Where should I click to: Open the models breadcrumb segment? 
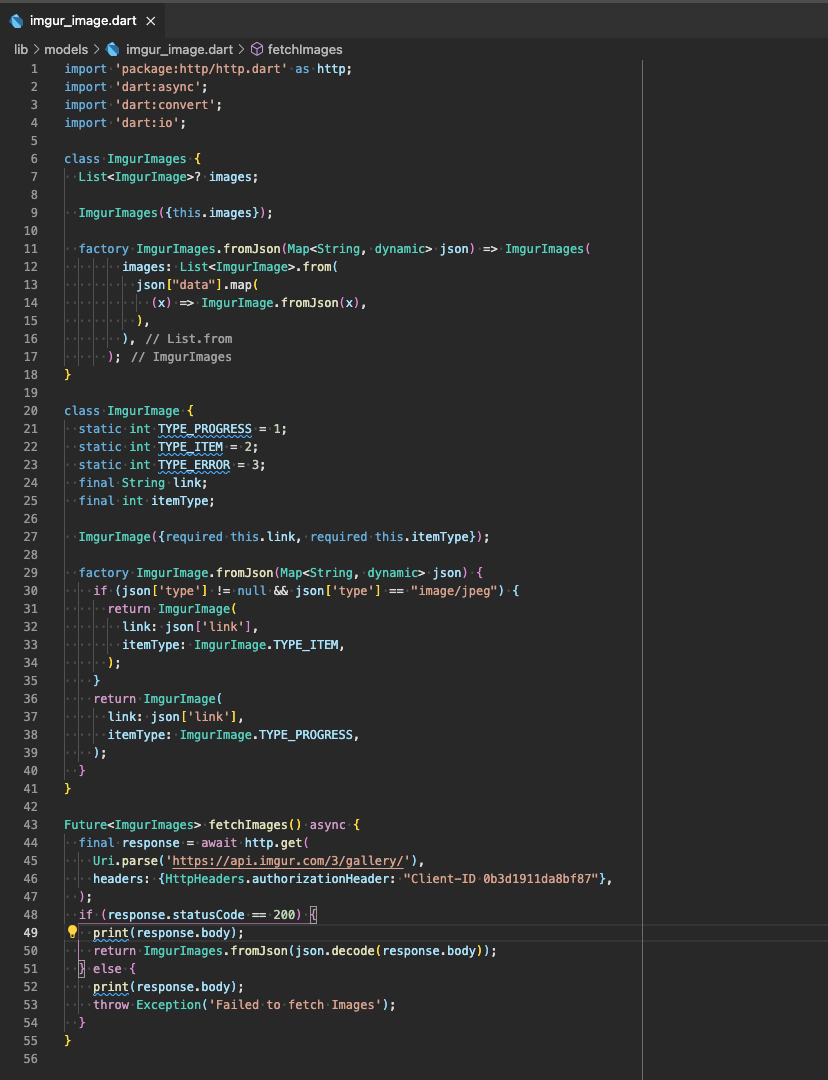tap(66, 50)
